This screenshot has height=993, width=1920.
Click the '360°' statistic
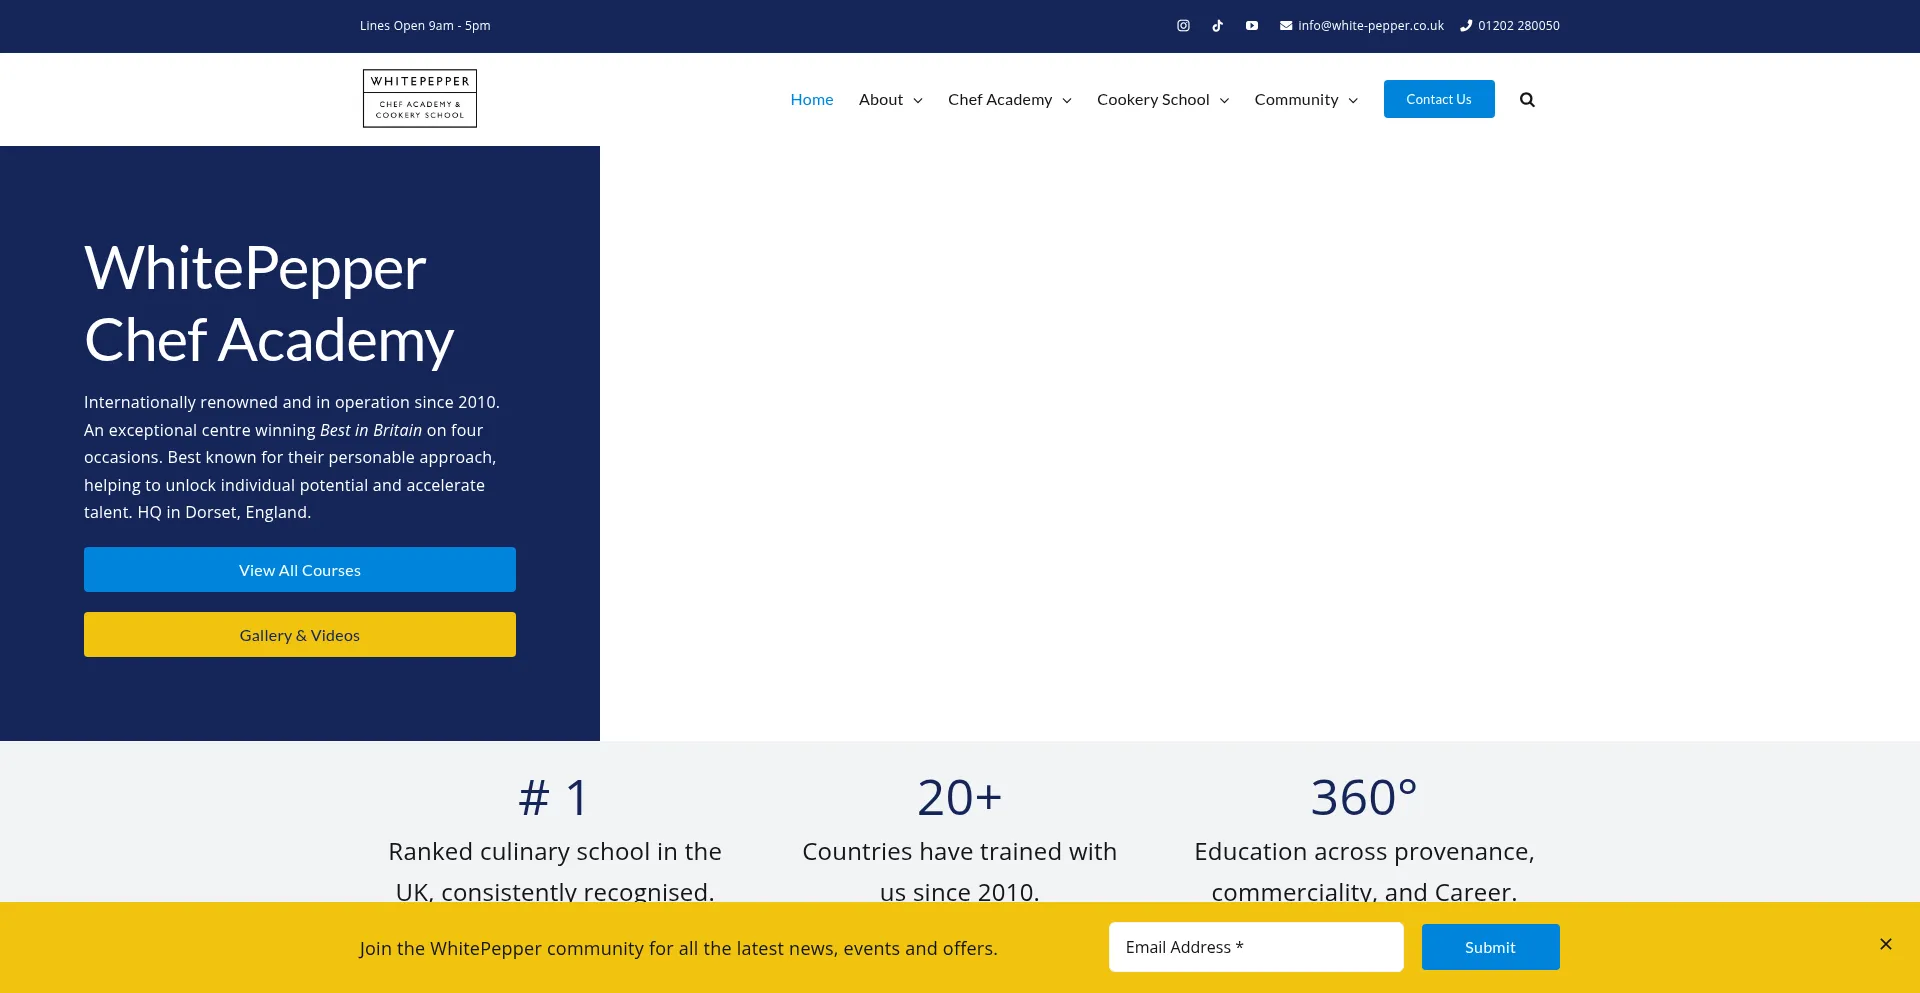(x=1364, y=797)
